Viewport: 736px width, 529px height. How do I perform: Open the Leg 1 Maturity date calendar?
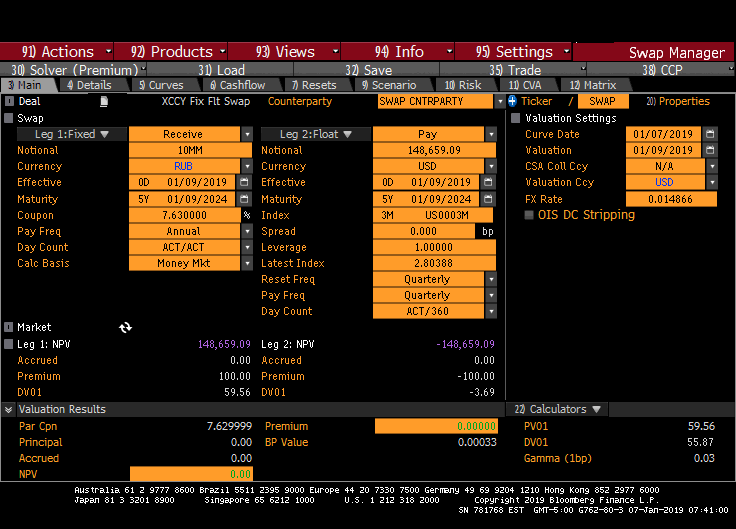click(x=244, y=199)
